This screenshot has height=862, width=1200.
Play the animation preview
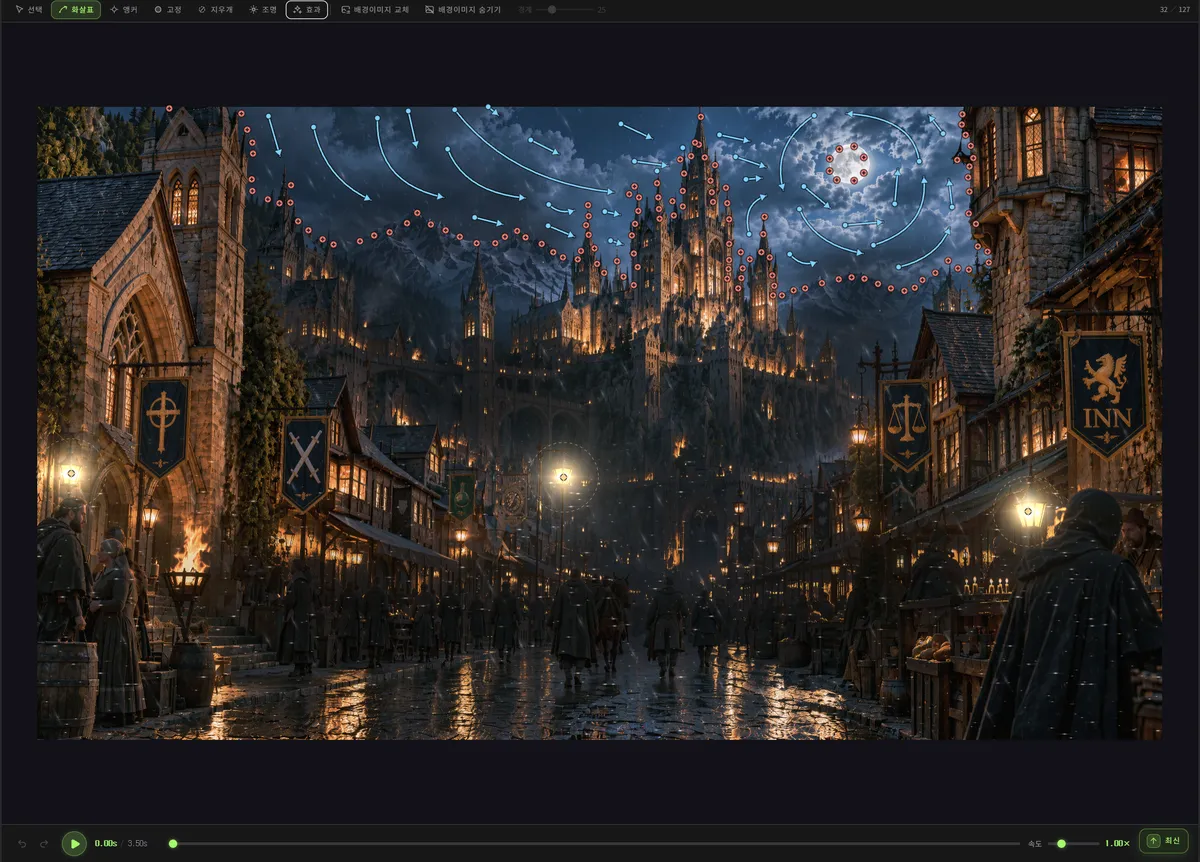click(74, 843)
